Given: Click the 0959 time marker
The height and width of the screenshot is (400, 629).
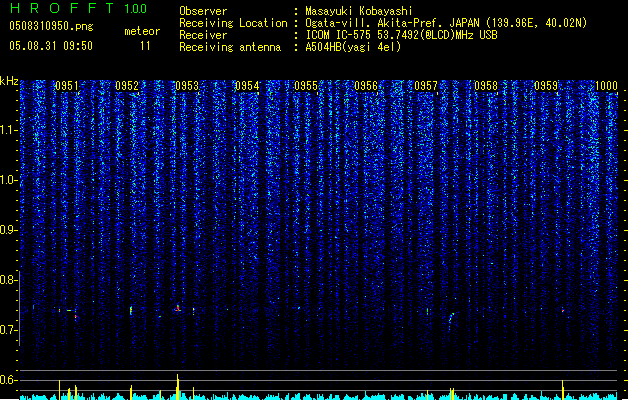Looking at the screenshot, I should click(x=546, y=86).
